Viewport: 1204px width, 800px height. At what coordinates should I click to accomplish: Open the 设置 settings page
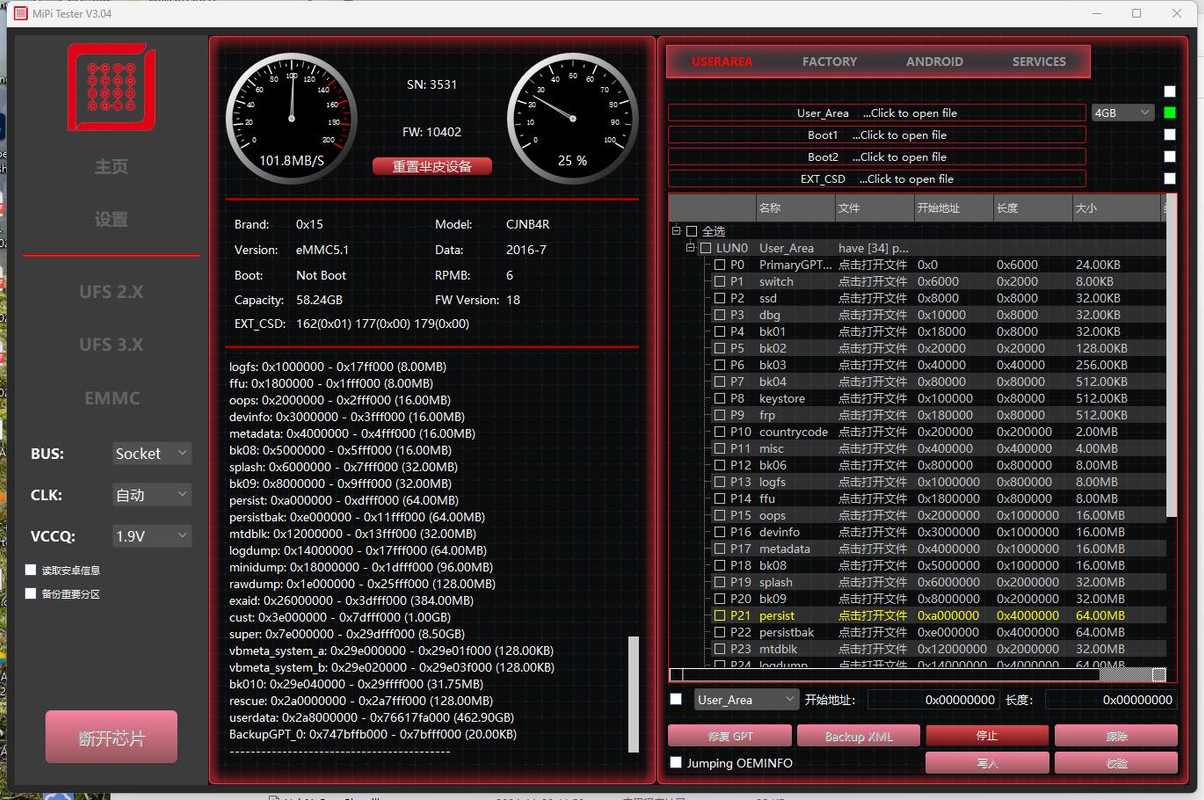[x=111, y=219]
